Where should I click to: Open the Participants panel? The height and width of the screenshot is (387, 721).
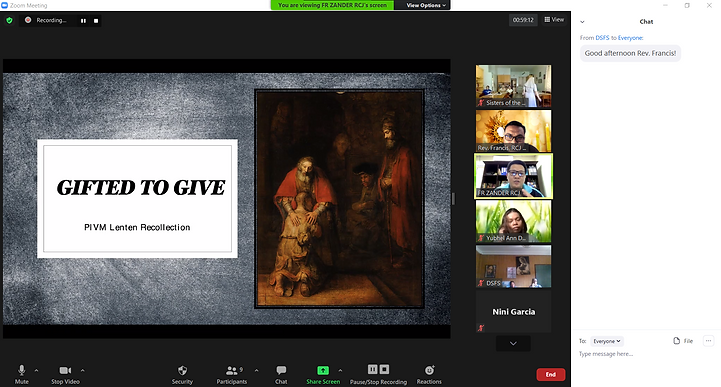[232, 374]
